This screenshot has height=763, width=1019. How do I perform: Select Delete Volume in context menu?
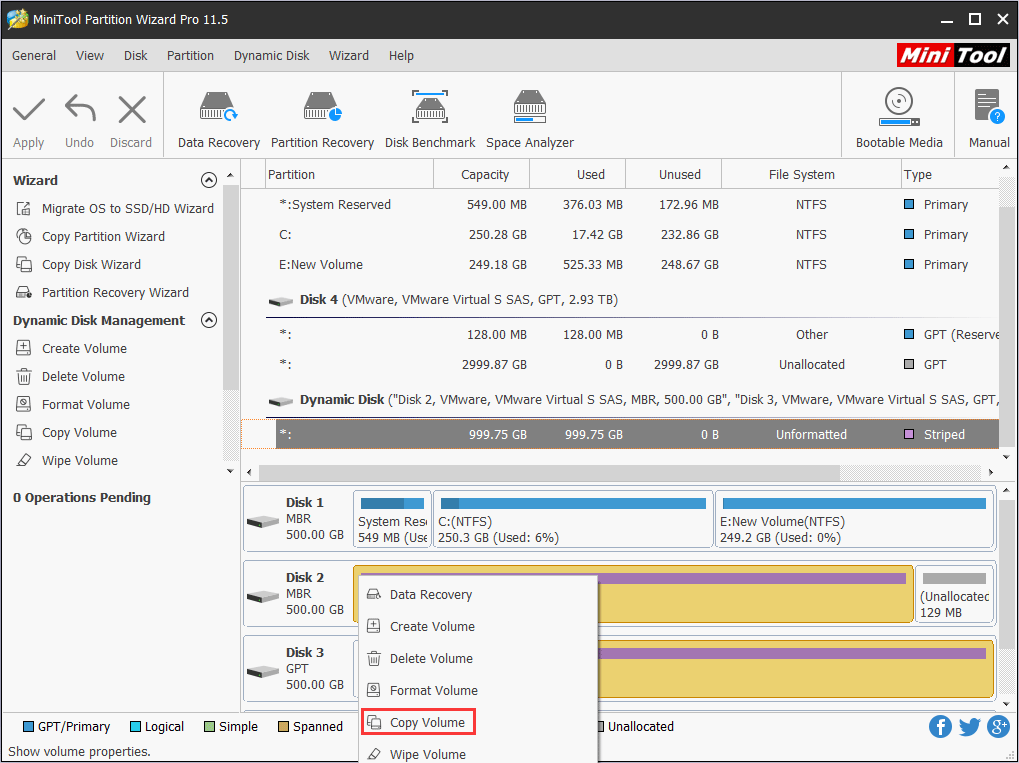pyautogui.click(x=478, y=658)
